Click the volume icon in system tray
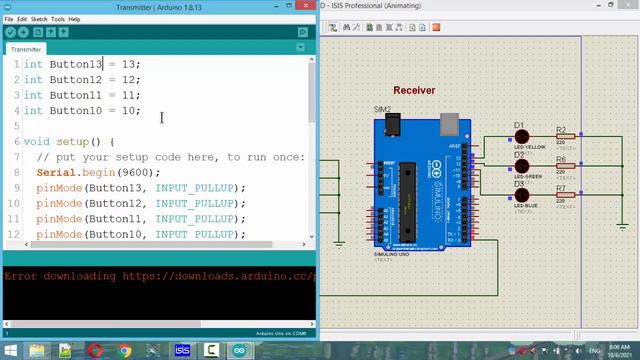Viewport: 640px width, 360px height. 578,351
